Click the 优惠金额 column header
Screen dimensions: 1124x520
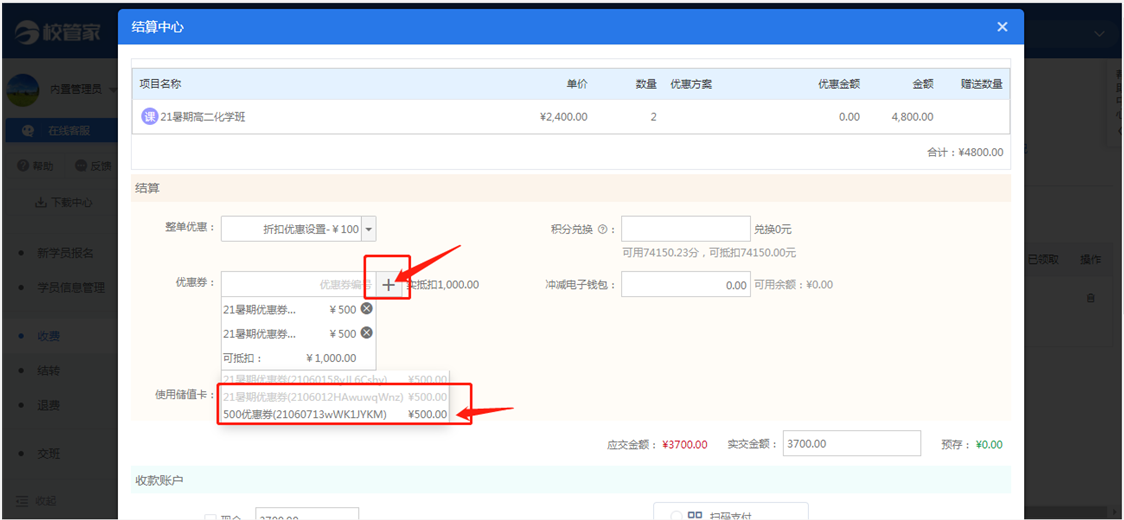(839, 84)
